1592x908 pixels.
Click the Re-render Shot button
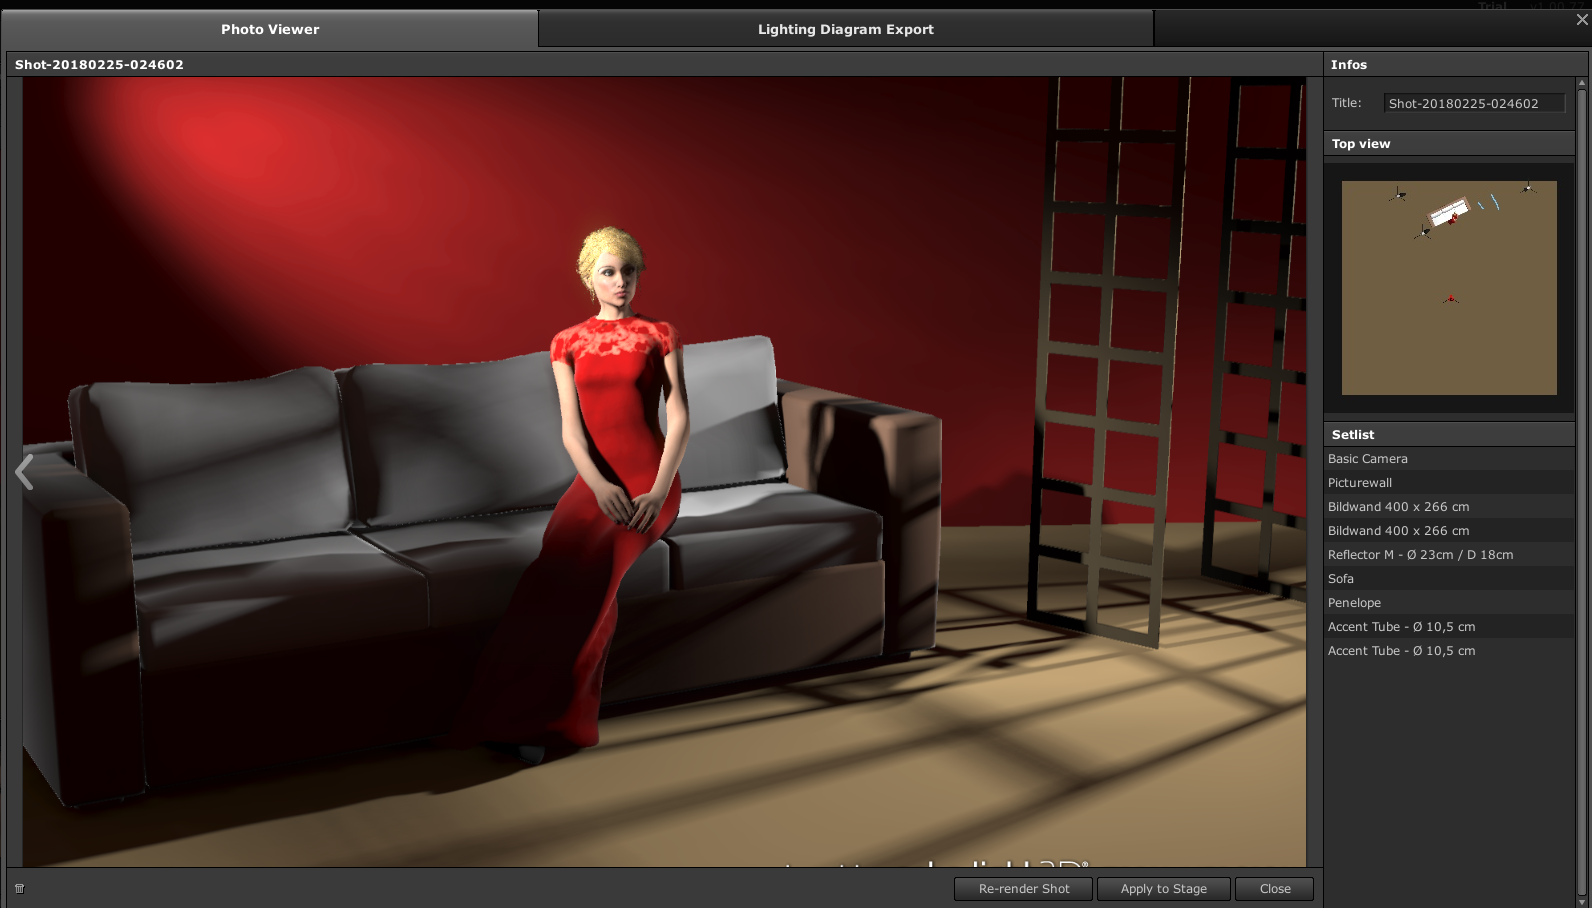tap(1023, 889)
